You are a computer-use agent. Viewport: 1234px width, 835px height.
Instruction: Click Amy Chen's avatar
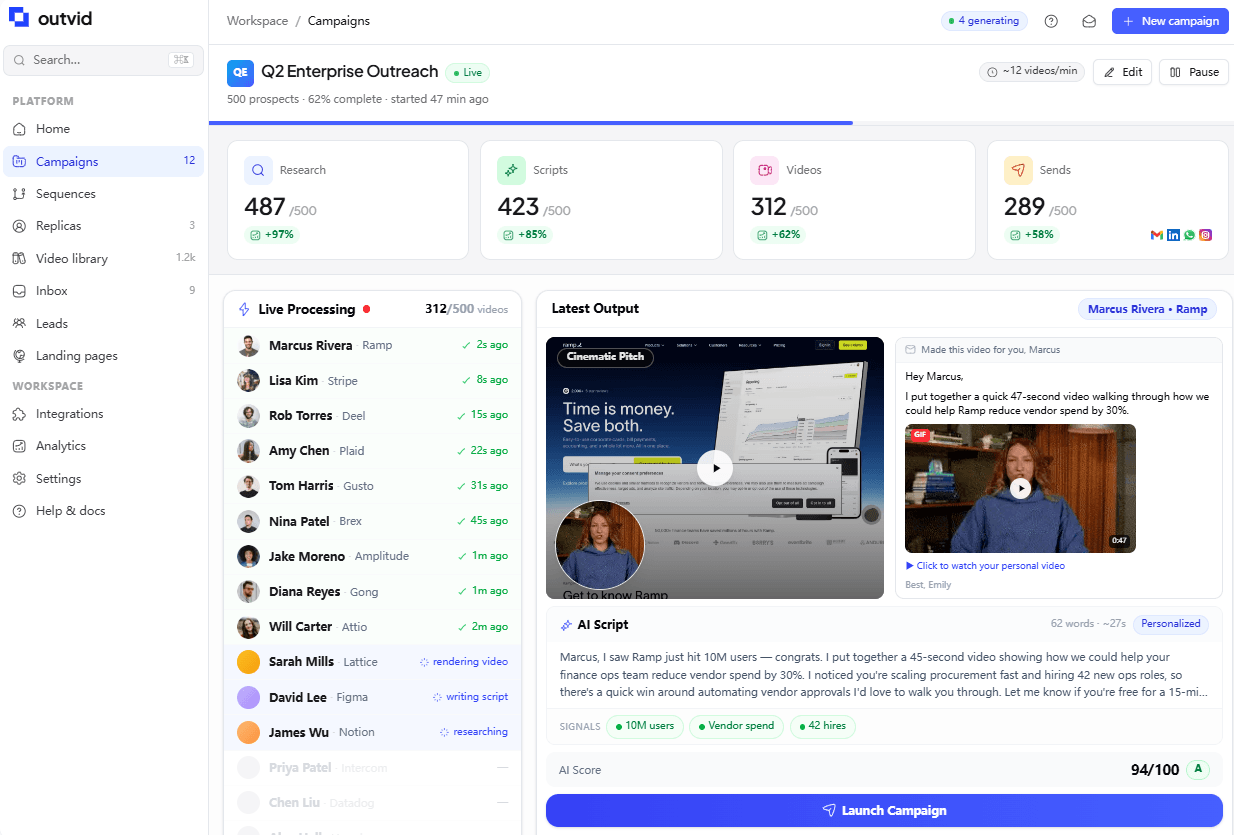pyautogui.click(x=248, y=451)
